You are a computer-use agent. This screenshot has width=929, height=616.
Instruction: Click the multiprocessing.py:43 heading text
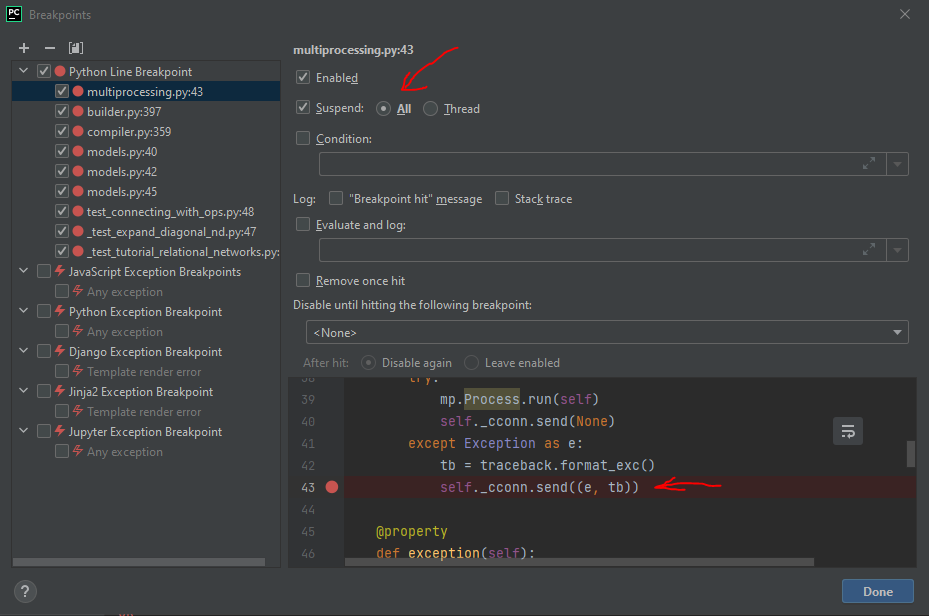click(353, 50)
